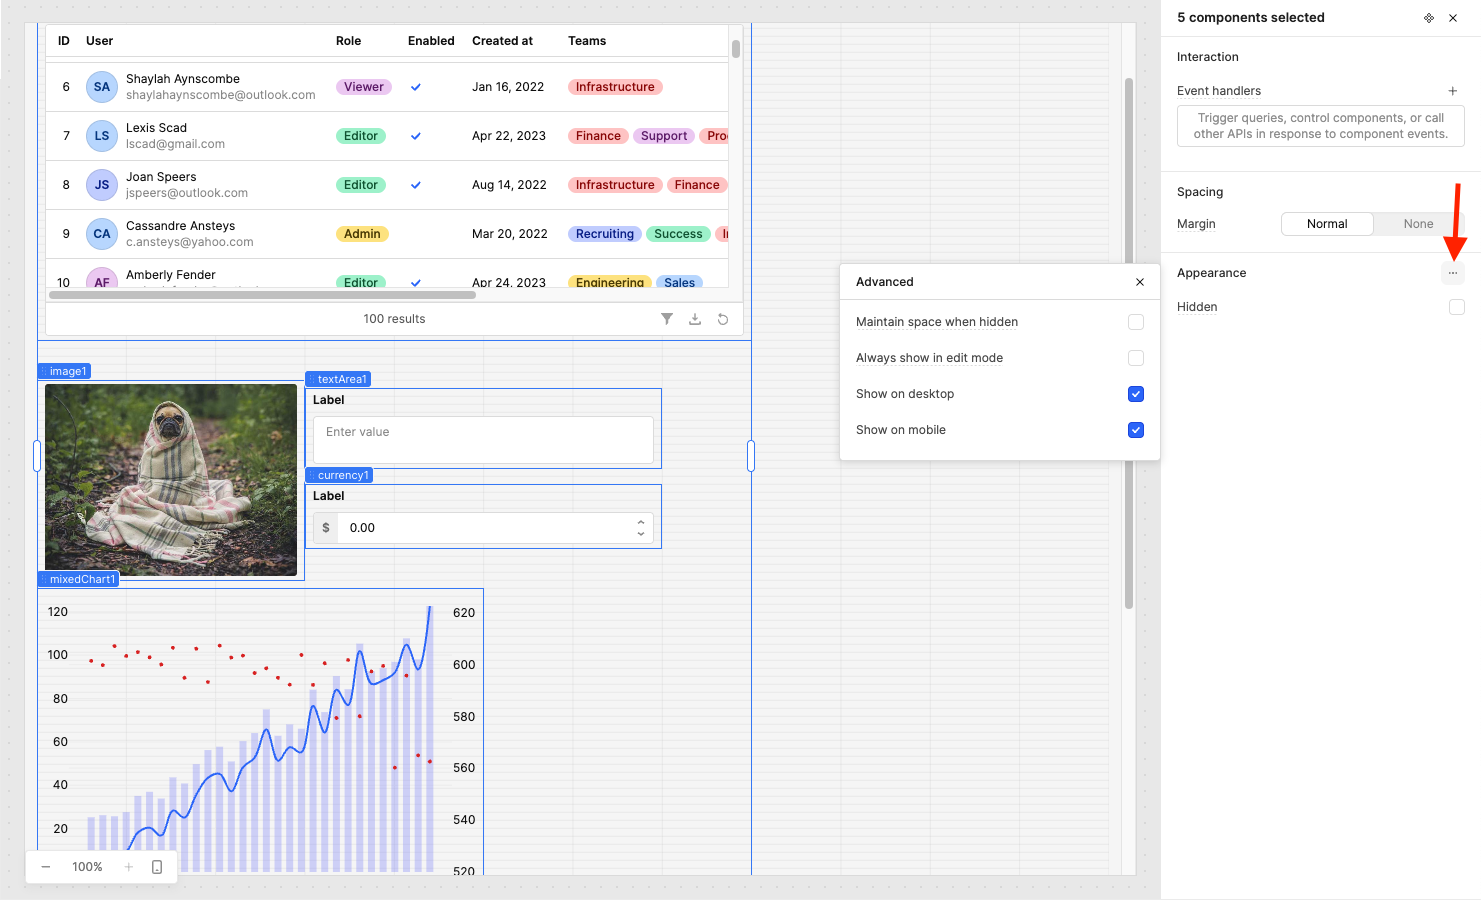Click Finance tag in Joan Speers row
Screen dimensions: 1481x905
point(697,185)
